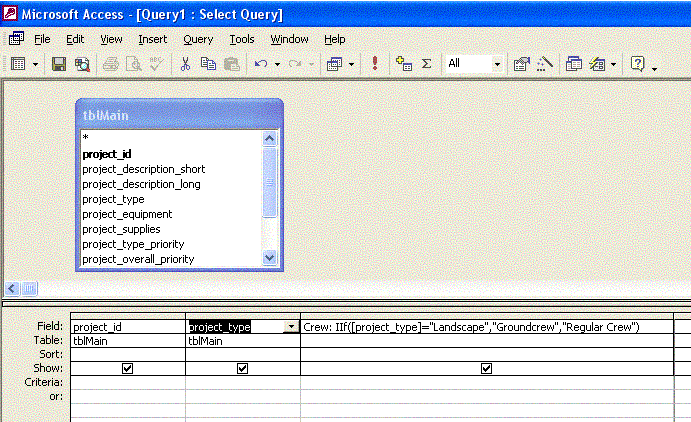Open the Properties toolbar icon
Screen dimensions: 691x422
click(522, 64)
